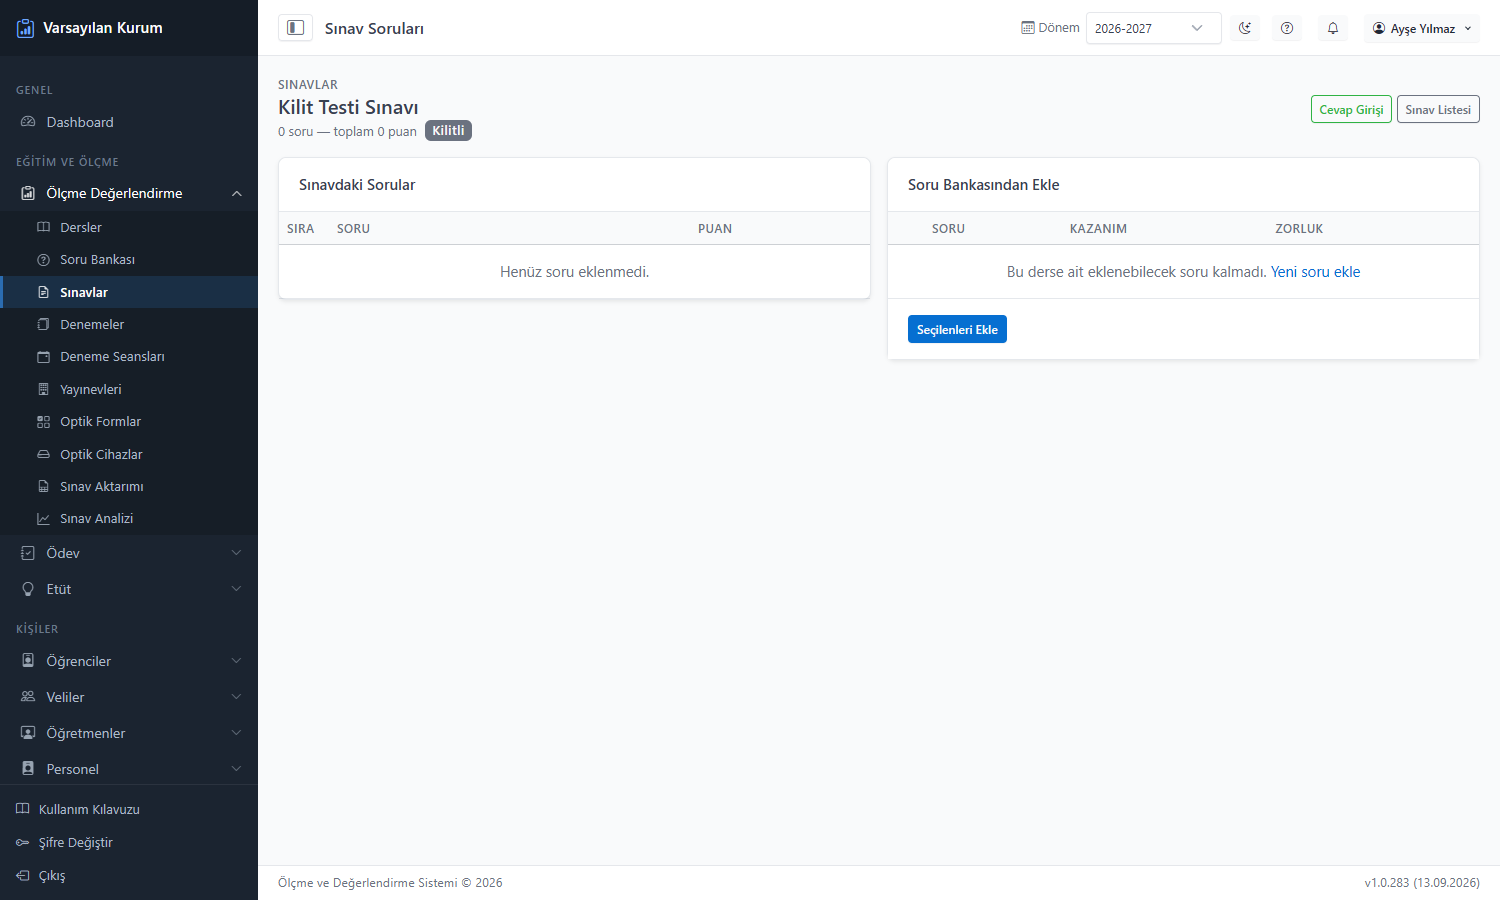Click the KAZANIM column header
This screenshot has width=1500, height=900.
click(1098, 229)
